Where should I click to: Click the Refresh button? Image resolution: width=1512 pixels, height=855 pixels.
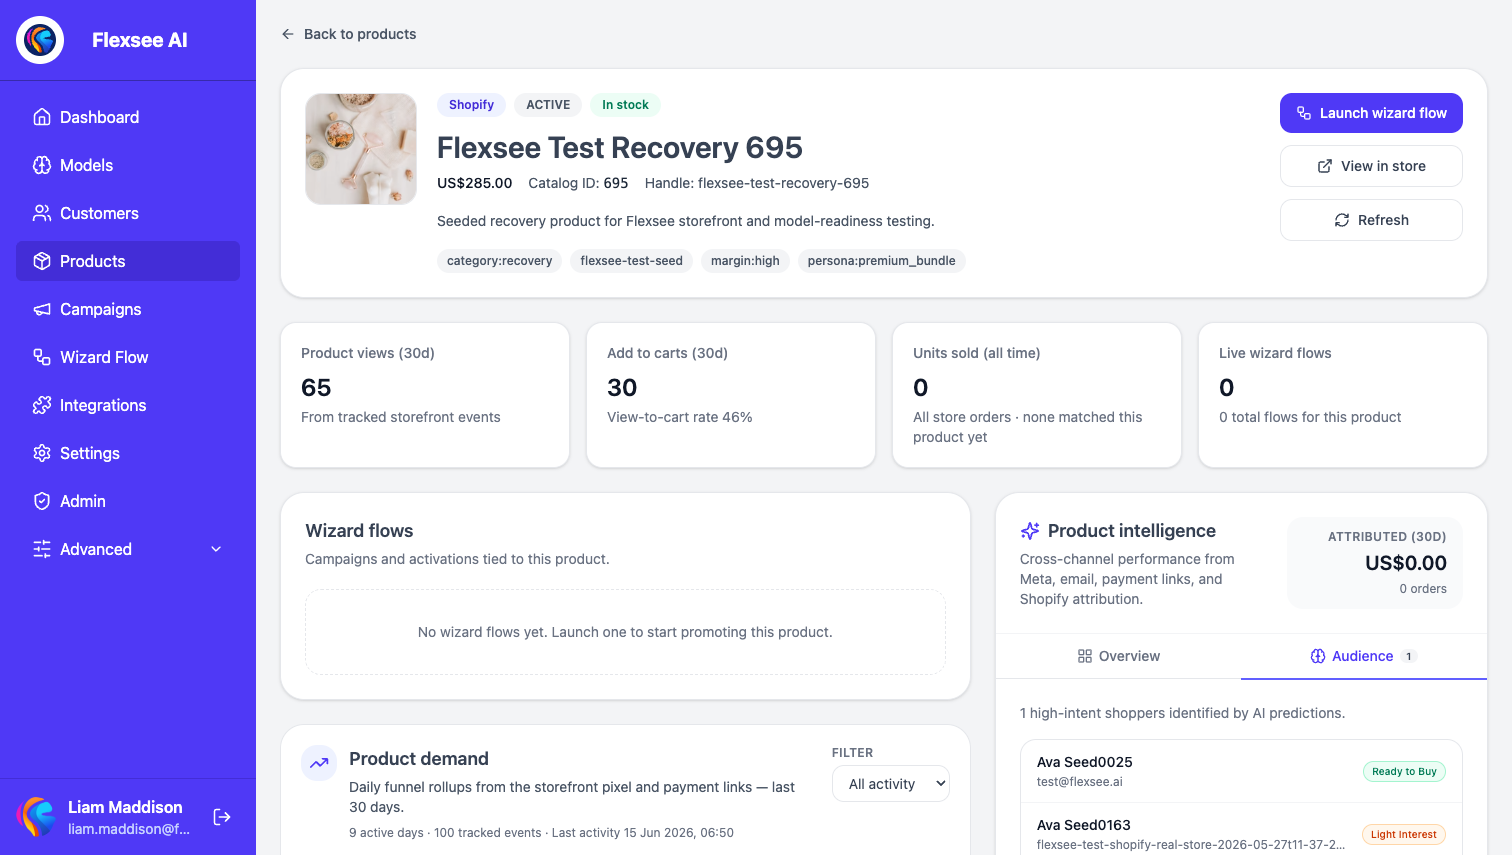[1371, 220]
